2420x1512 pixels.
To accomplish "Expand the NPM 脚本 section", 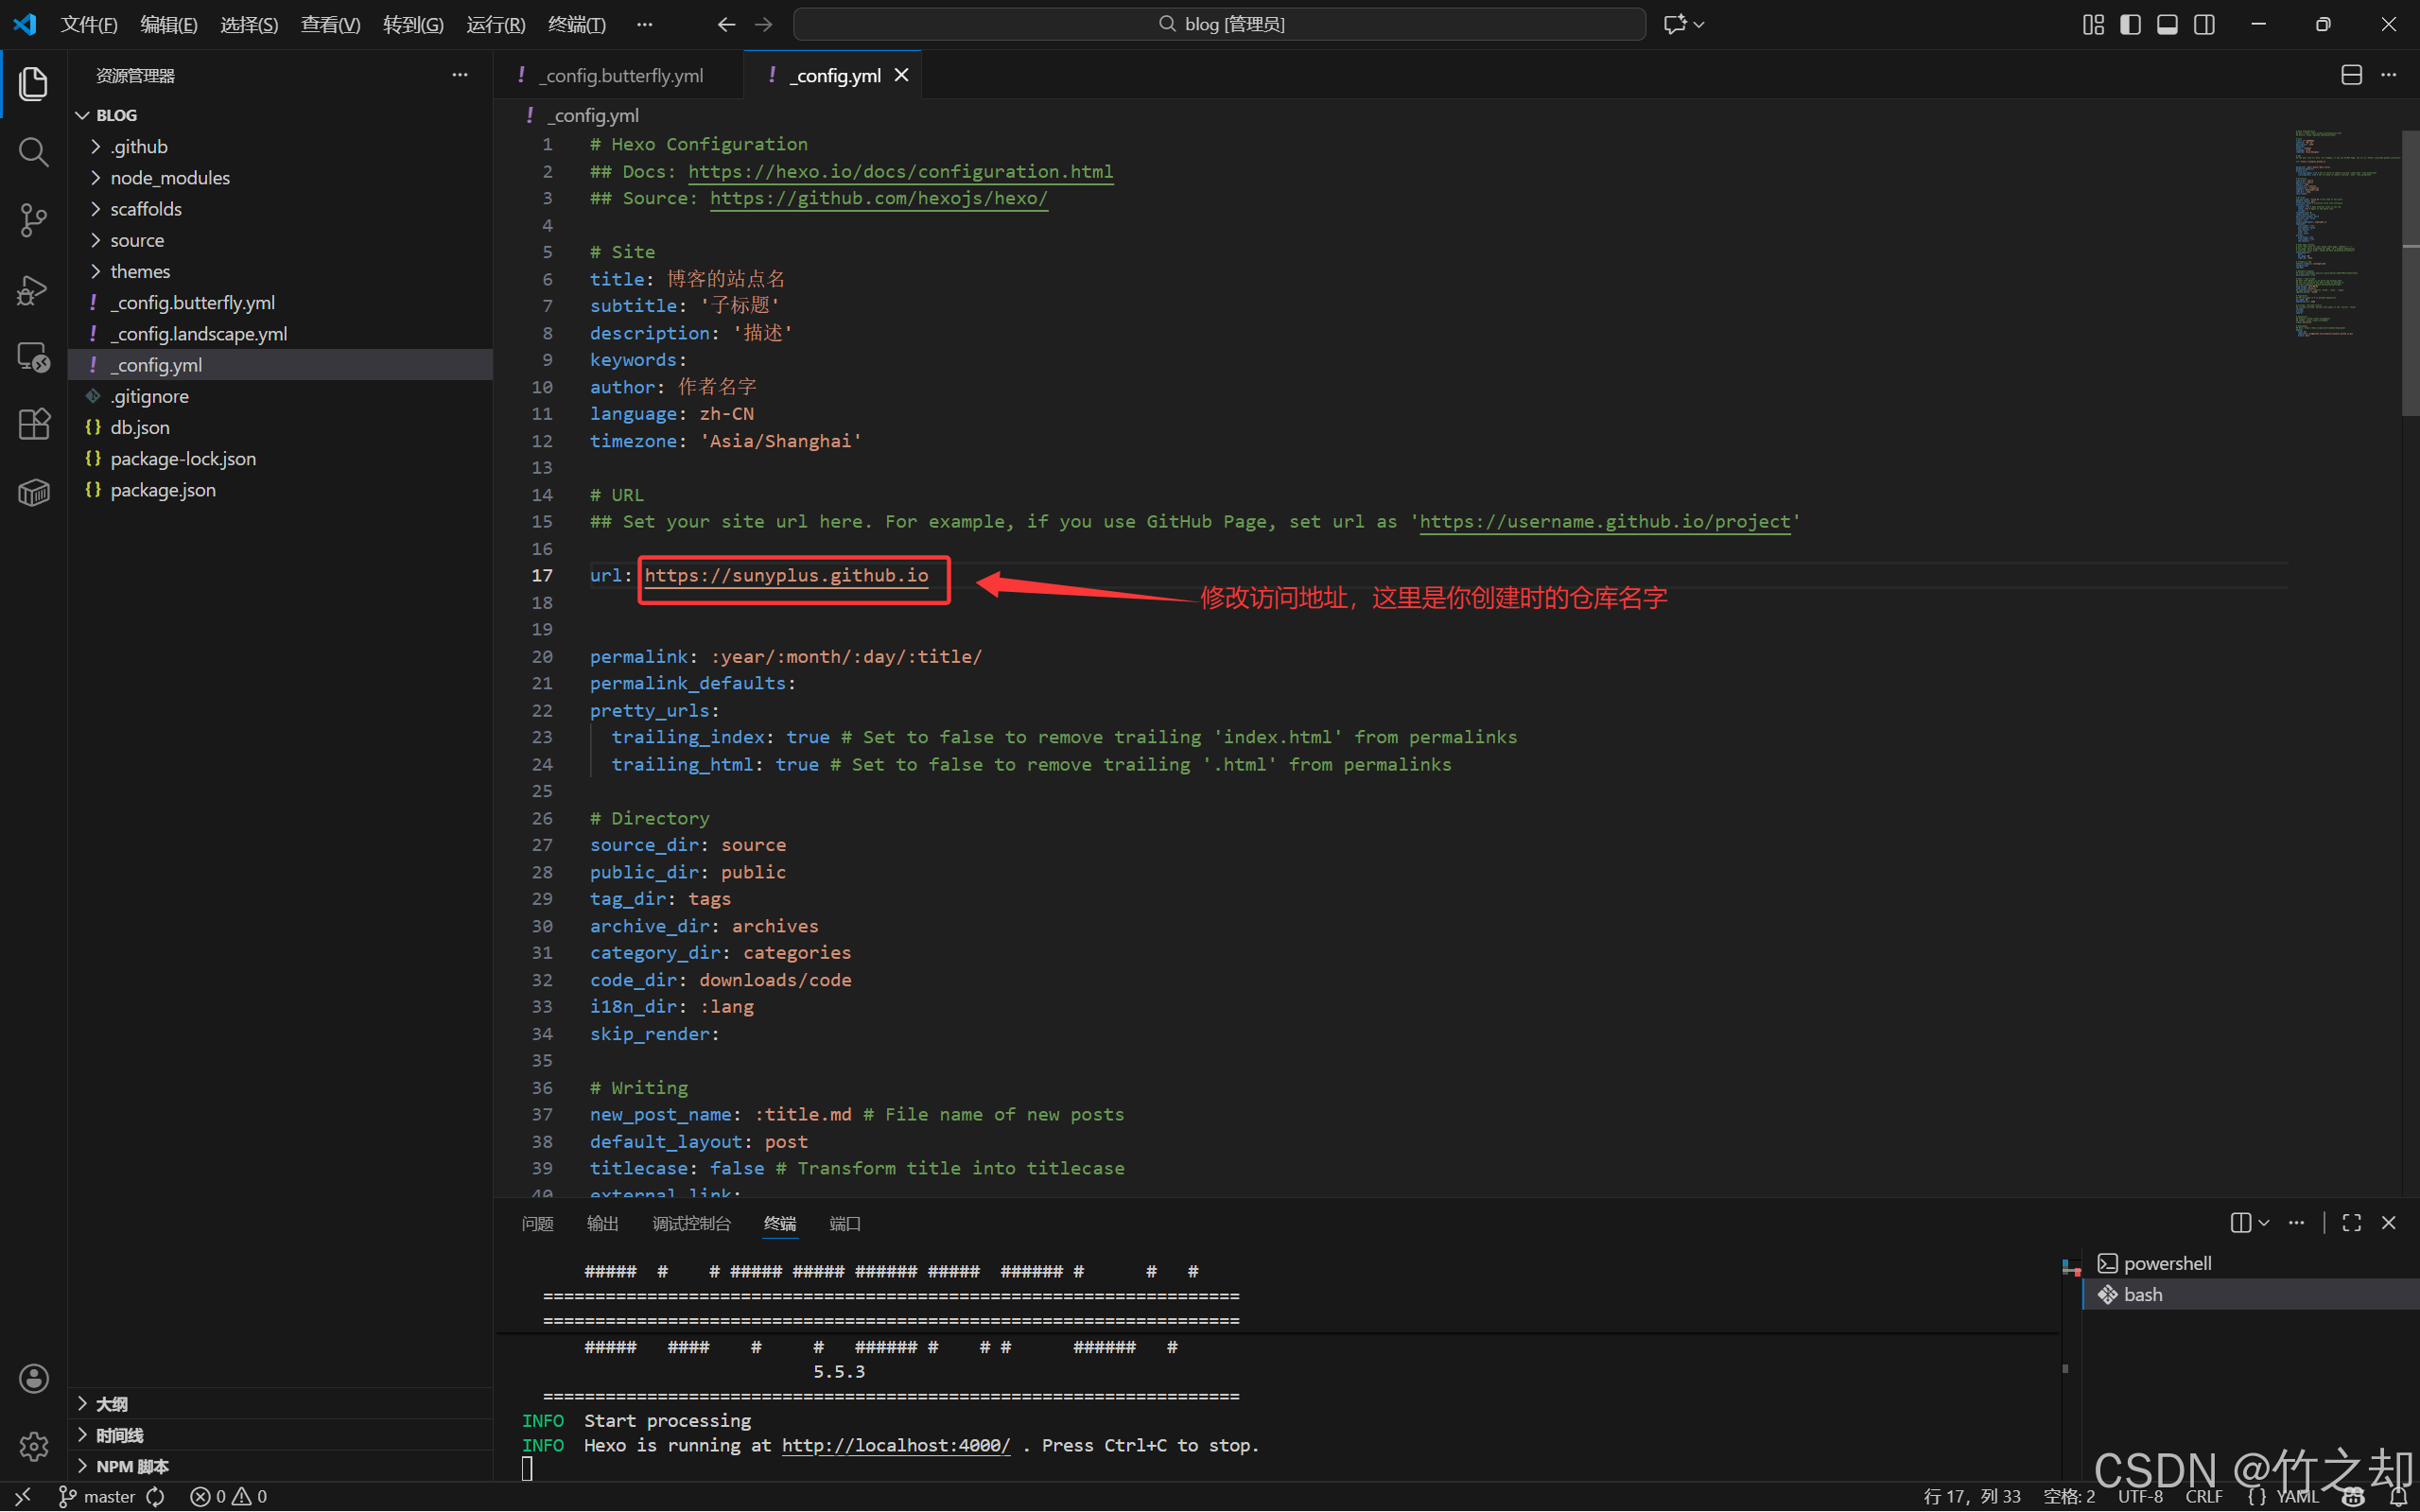I will coord(131,1466).
